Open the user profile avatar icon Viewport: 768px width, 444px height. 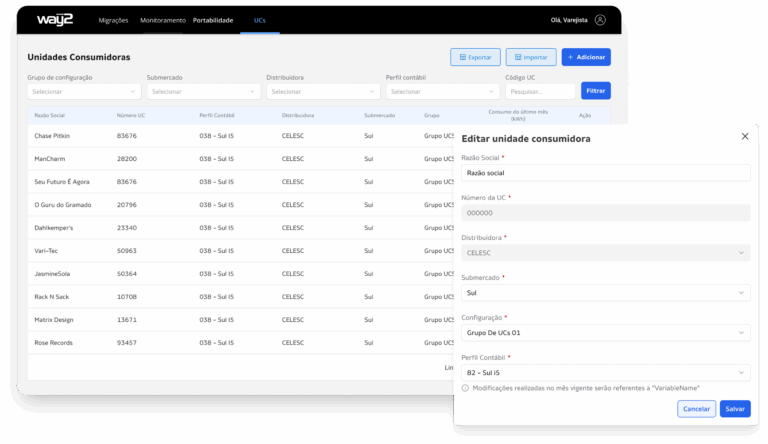click(600, 19)
